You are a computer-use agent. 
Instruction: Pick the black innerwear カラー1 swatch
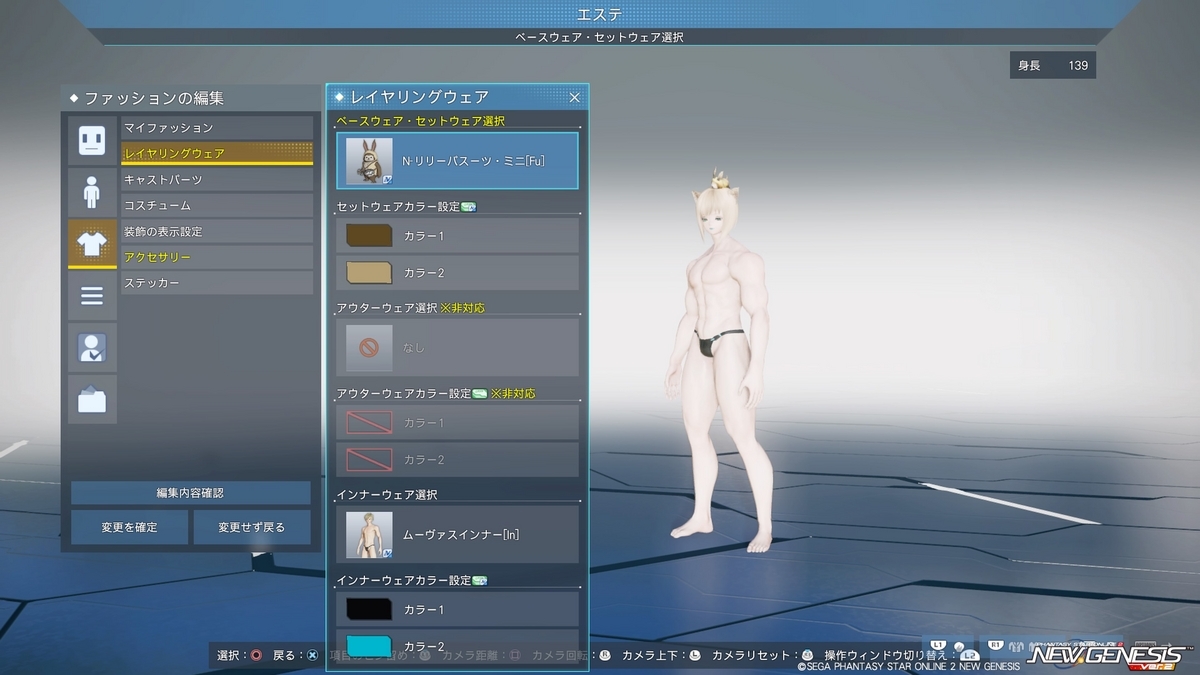[x=369, y=609]
